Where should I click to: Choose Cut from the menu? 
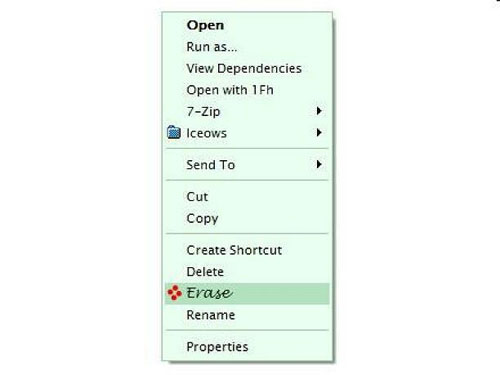247,196
